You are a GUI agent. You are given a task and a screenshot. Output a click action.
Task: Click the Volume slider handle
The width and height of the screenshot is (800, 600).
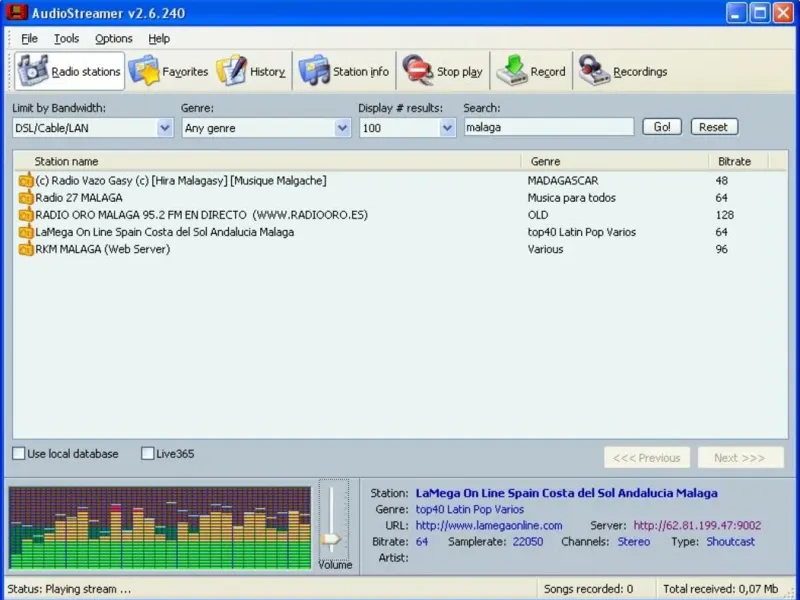(332, 539)
